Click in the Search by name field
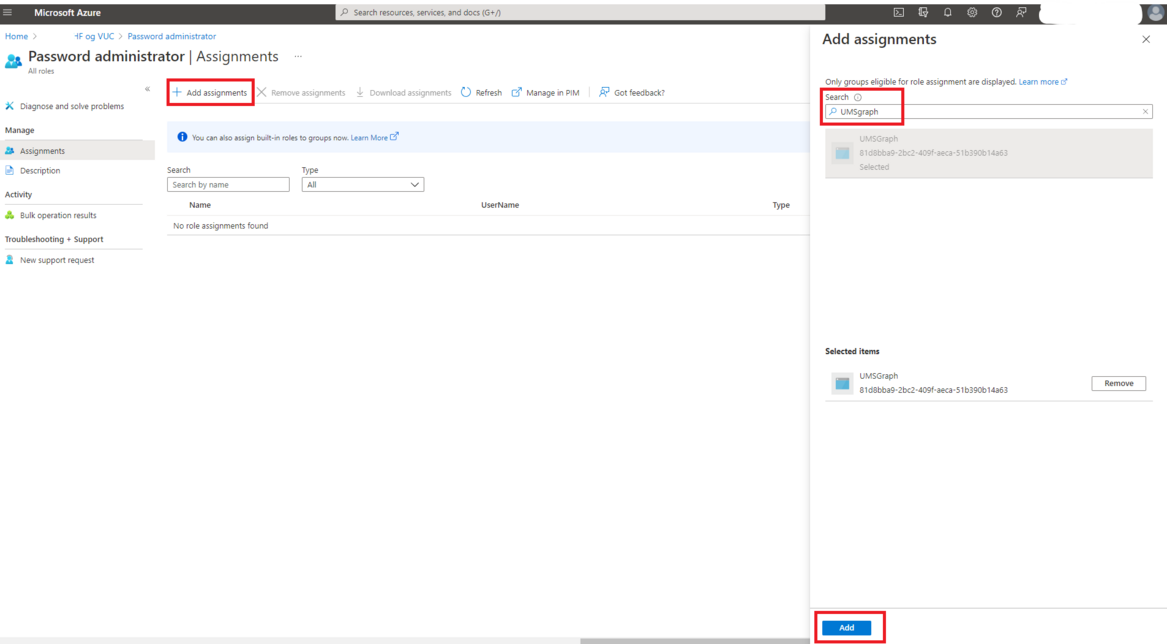Screen dimensions: 1167x644 tap(228, 185)
